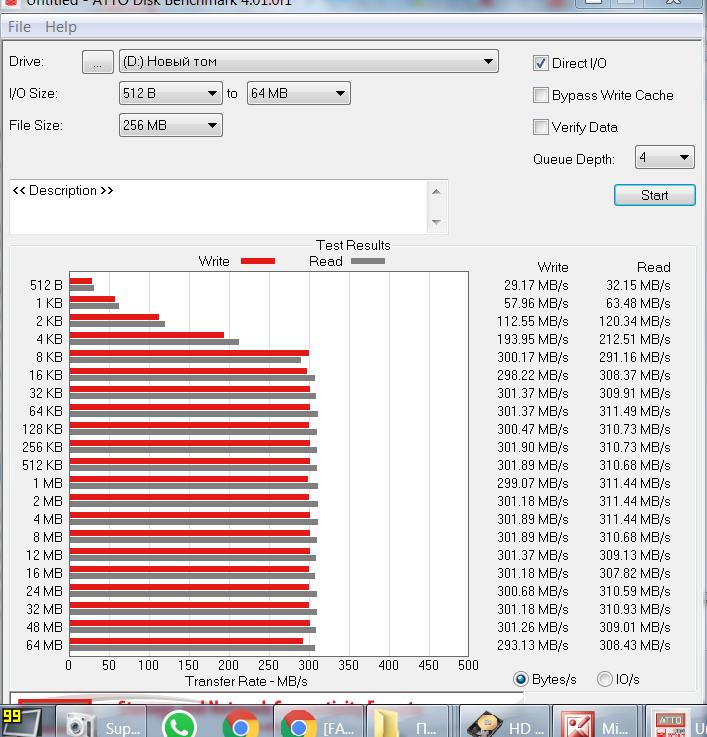Viewport: 707px width, 737px height.
Task: Click the 128 KB row label on chart
Action: [x=42, y=429]
